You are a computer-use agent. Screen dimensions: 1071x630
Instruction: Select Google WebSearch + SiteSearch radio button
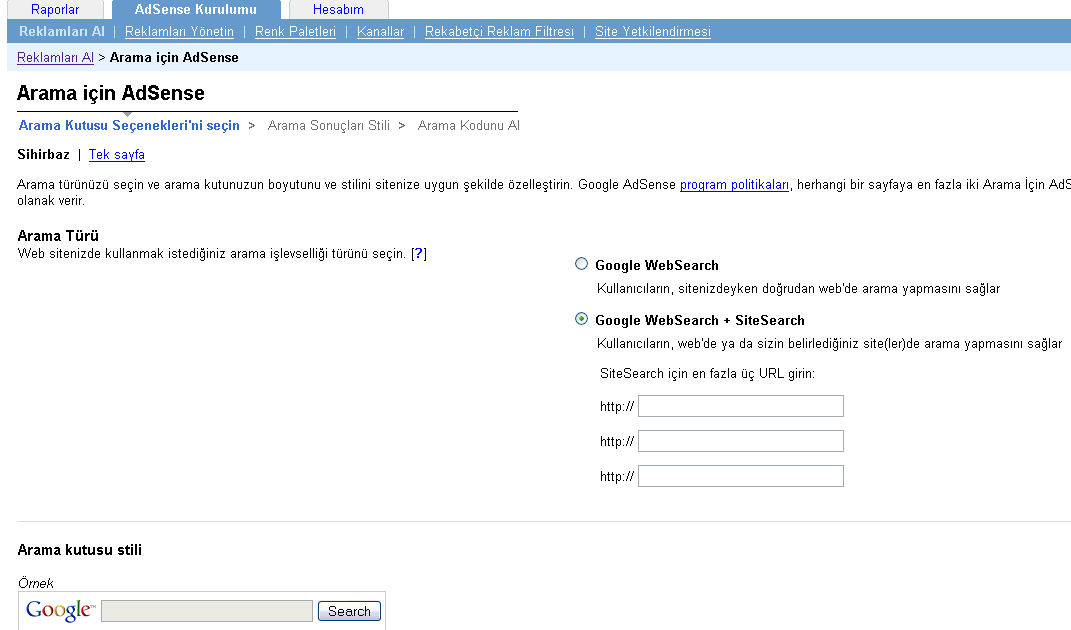tap(581, 319)
